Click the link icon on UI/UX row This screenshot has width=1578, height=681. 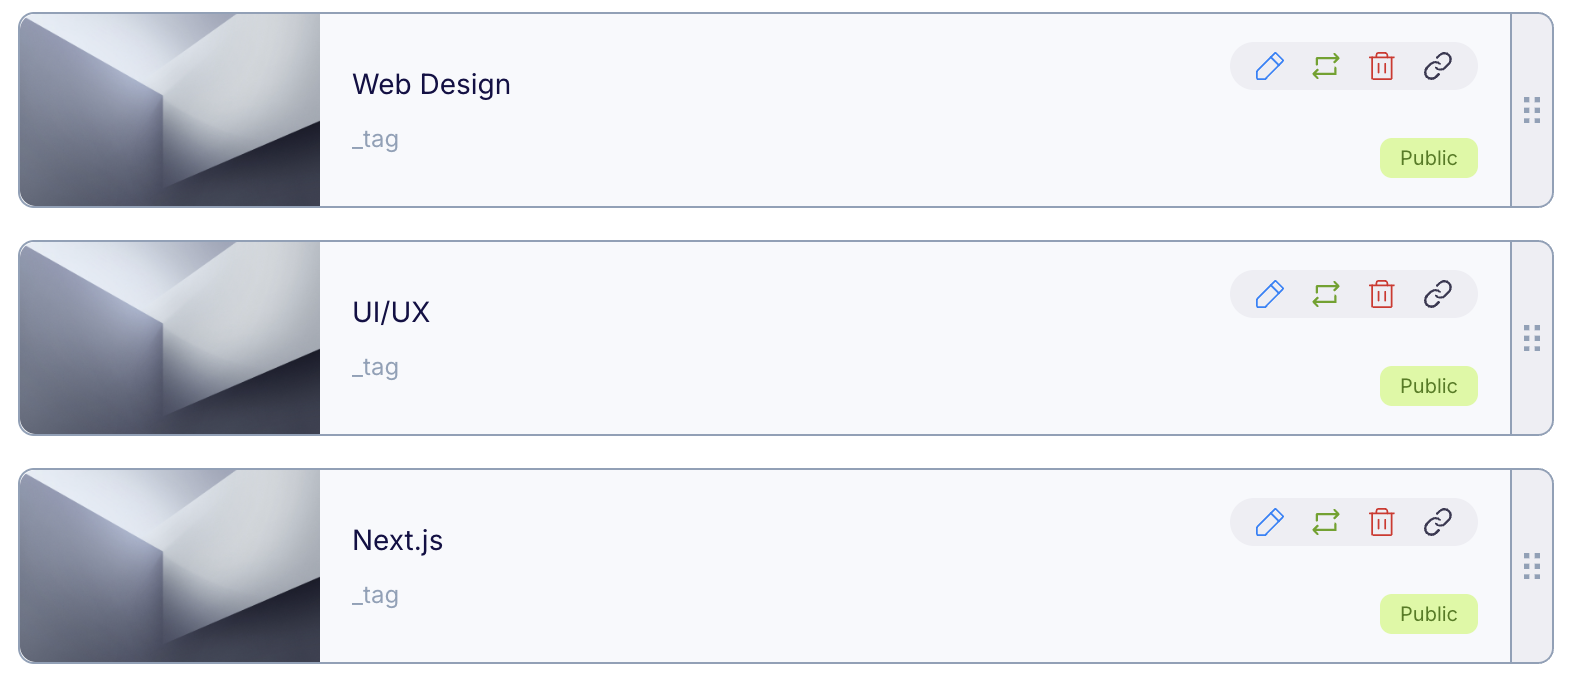tap(1438, 294)
